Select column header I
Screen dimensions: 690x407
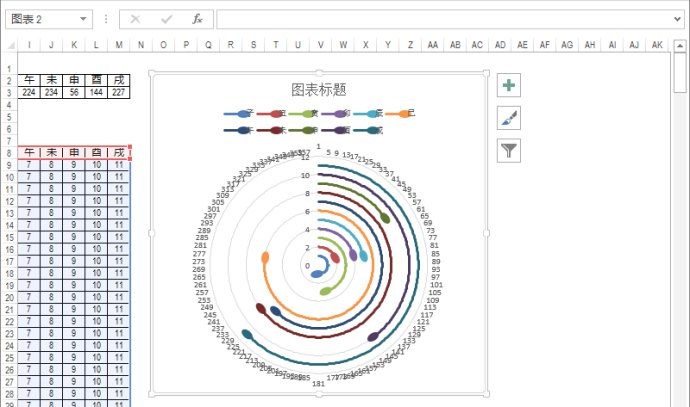pos(29,45)
